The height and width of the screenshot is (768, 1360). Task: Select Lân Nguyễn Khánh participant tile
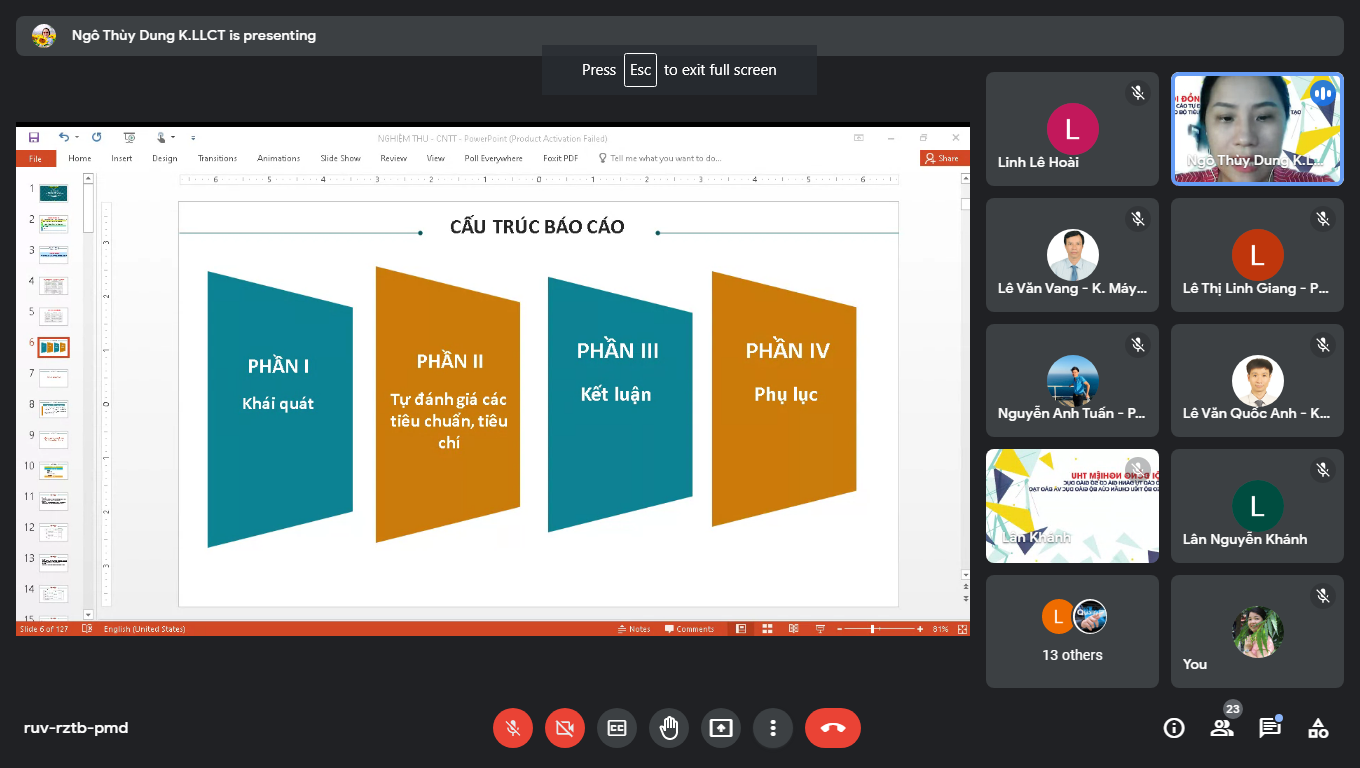[x=1257, y=506]
